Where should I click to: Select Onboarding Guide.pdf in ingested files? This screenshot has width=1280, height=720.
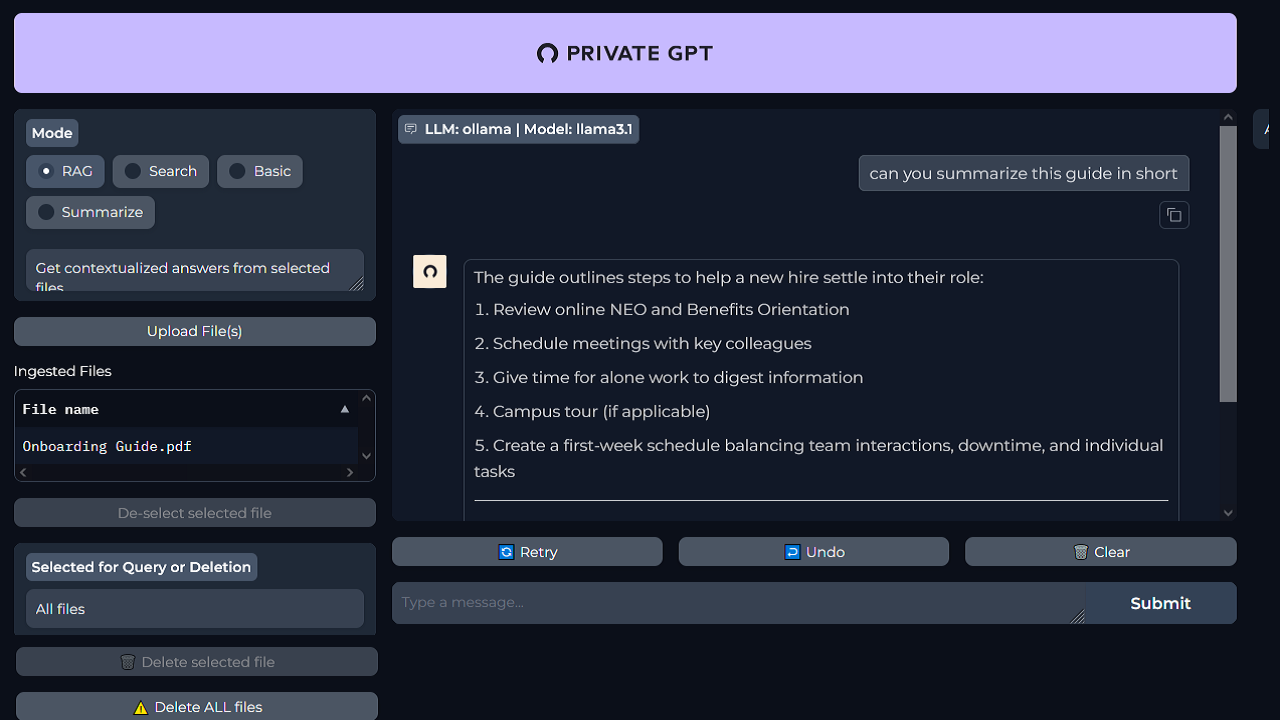pos(107,446)
